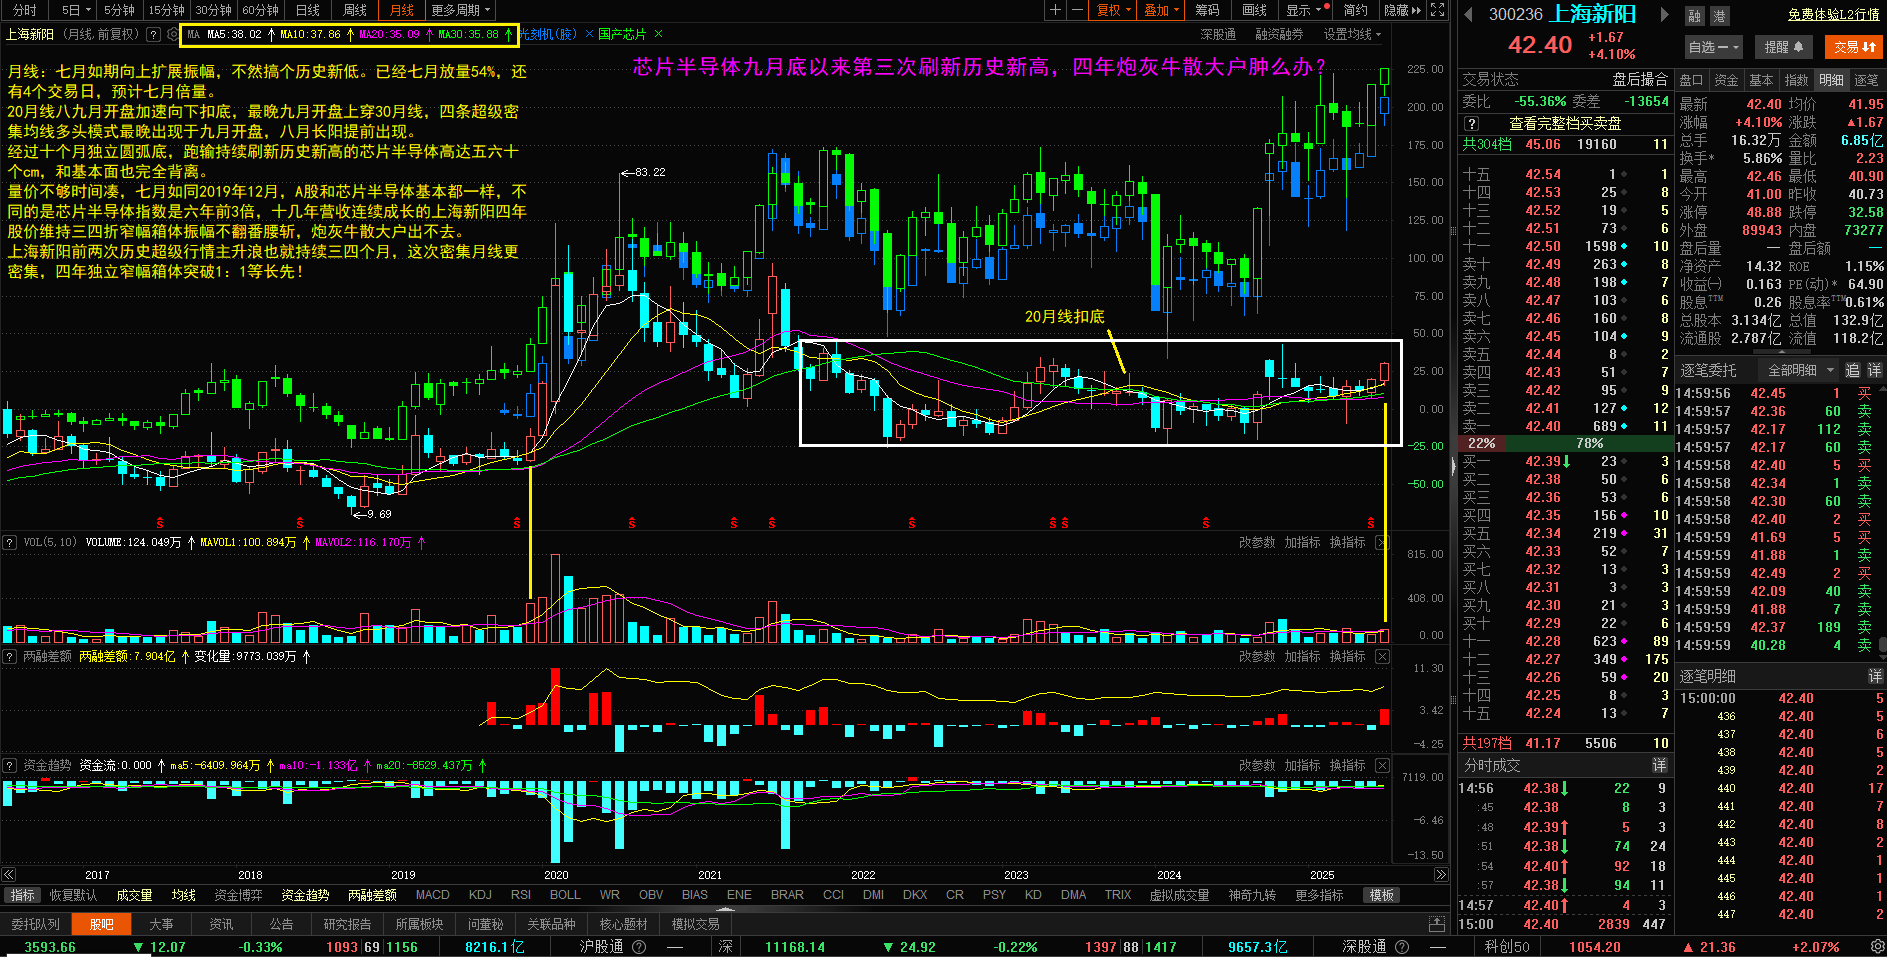Open the 公告 announcements tab
This screenshot has width=1887, height=957.
click(281, 924)
